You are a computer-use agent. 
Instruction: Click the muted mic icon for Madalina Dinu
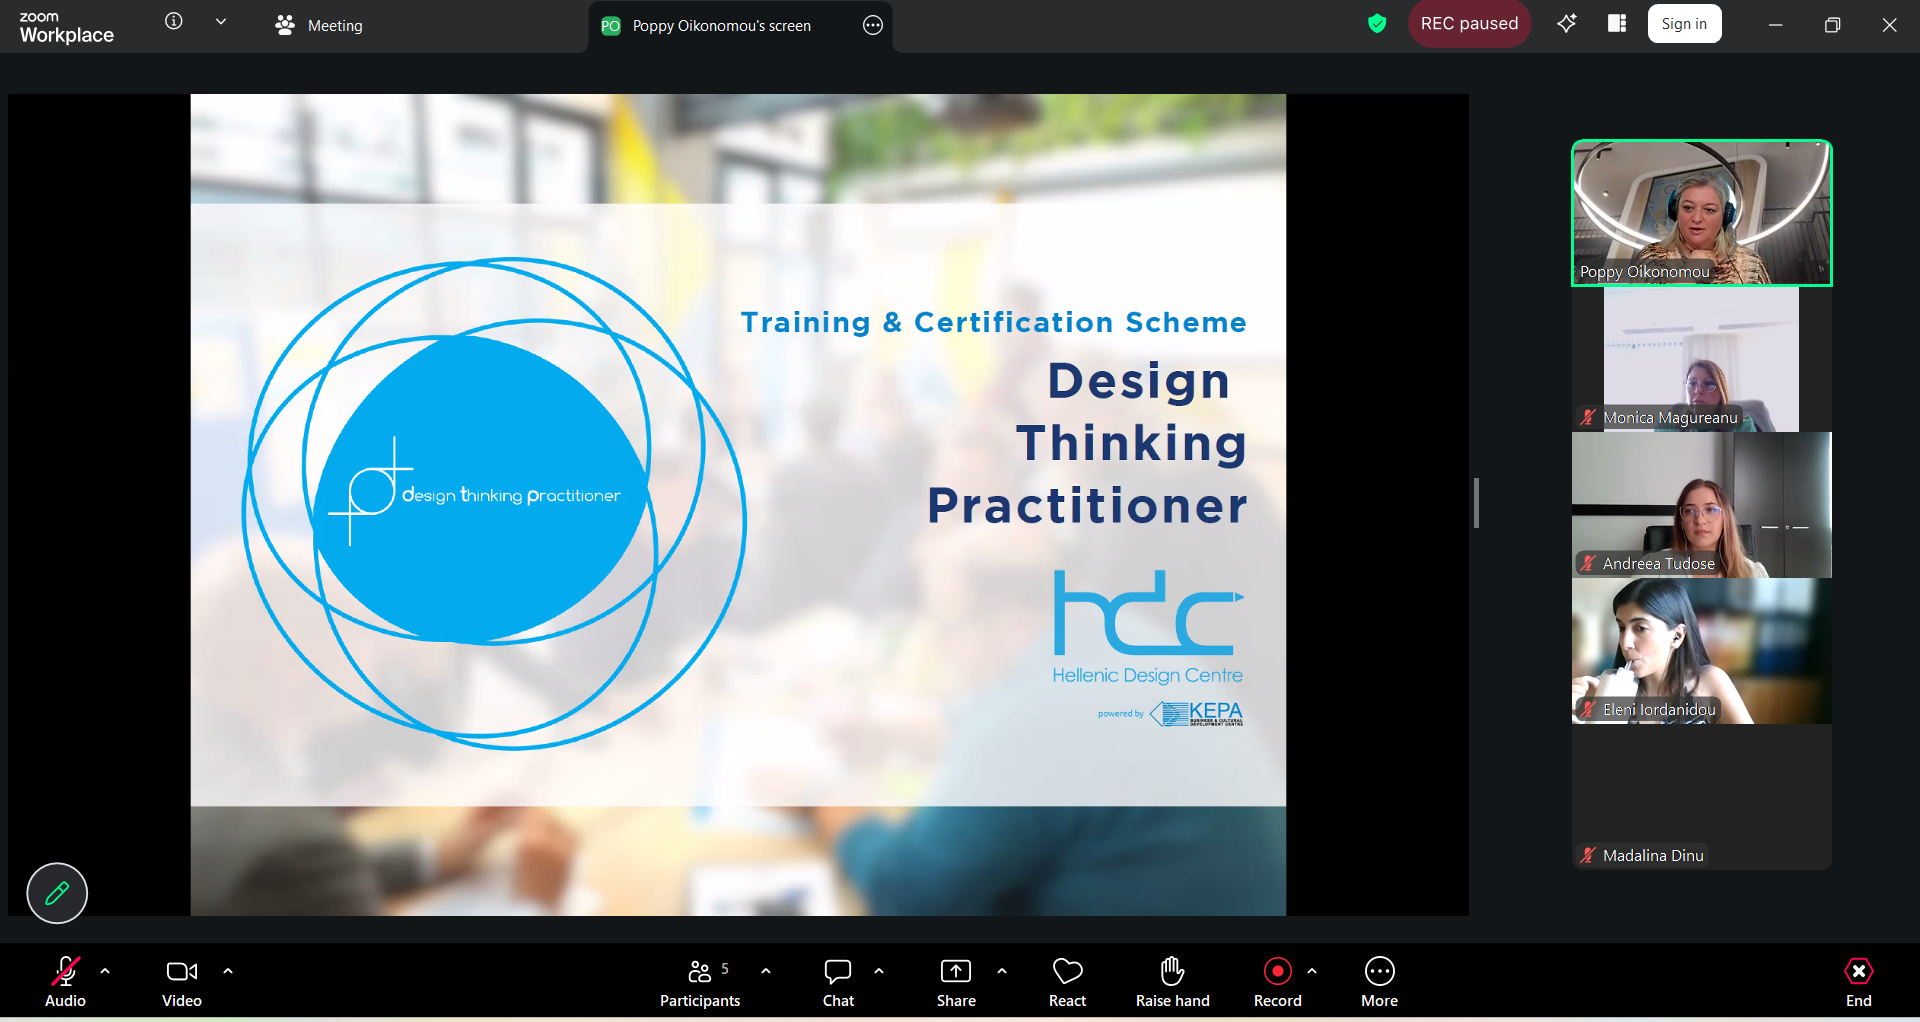coord(1588,855)
